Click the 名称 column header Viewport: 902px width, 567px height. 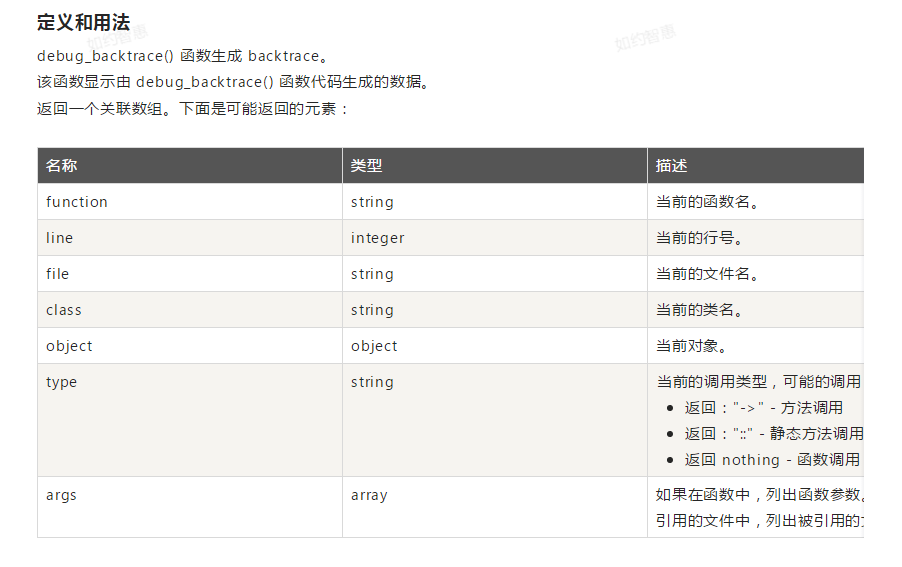61,166
